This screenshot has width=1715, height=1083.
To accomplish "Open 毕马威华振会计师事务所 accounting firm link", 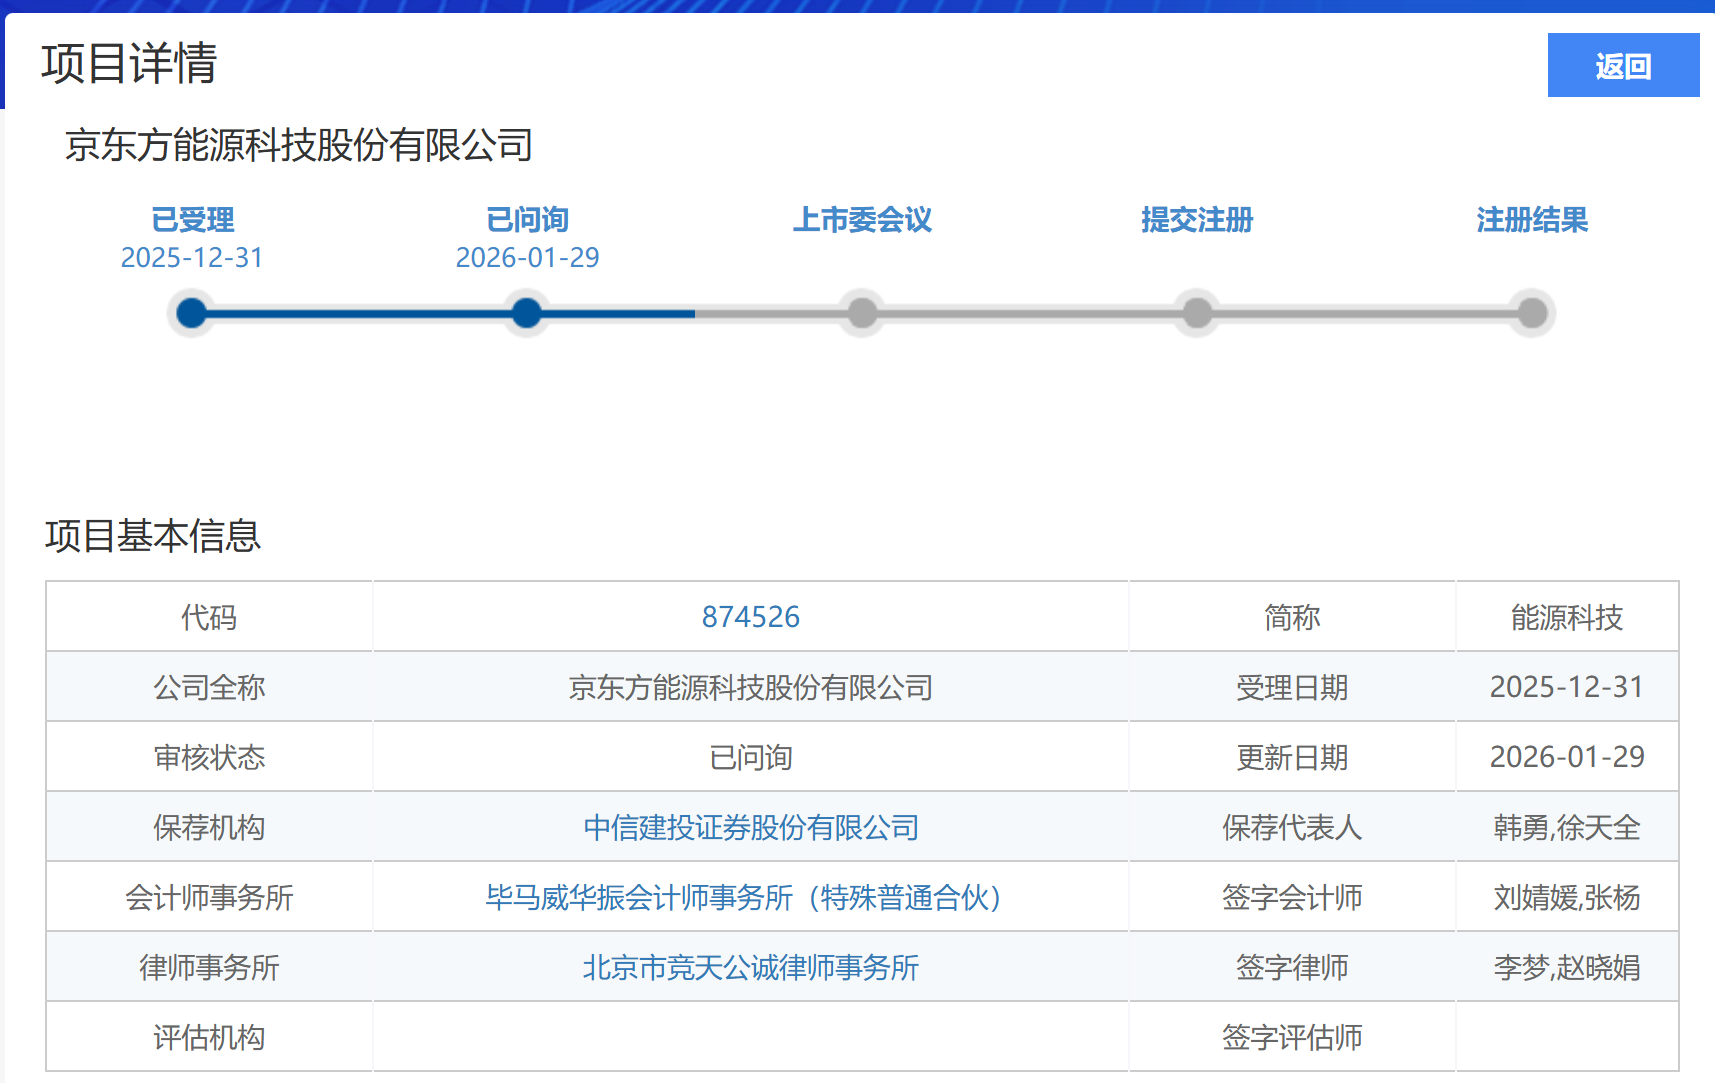I will coord(743,897).
